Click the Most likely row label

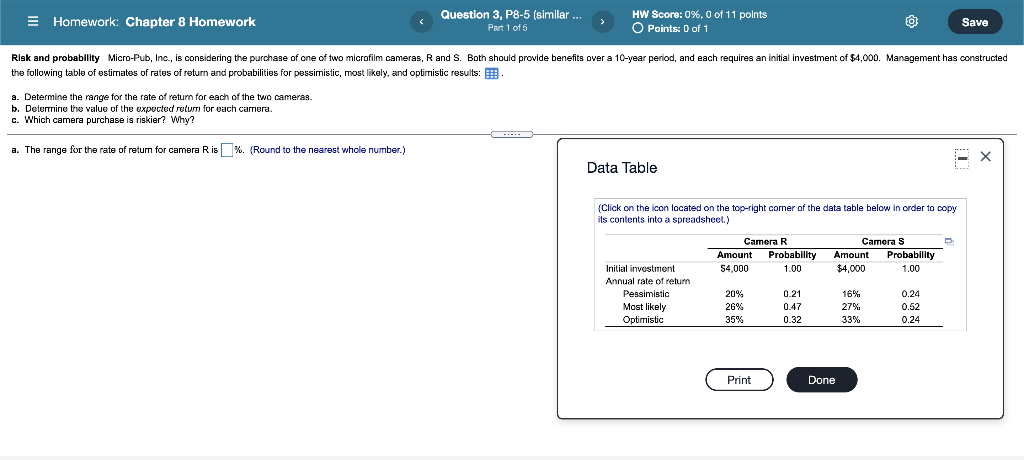point(645,306)
